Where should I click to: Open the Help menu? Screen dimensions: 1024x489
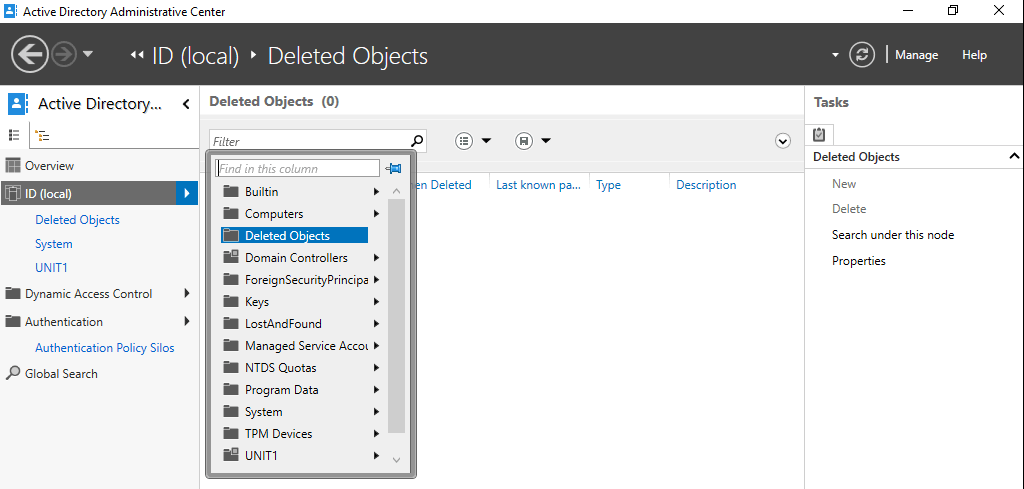[x=974, y=55]
